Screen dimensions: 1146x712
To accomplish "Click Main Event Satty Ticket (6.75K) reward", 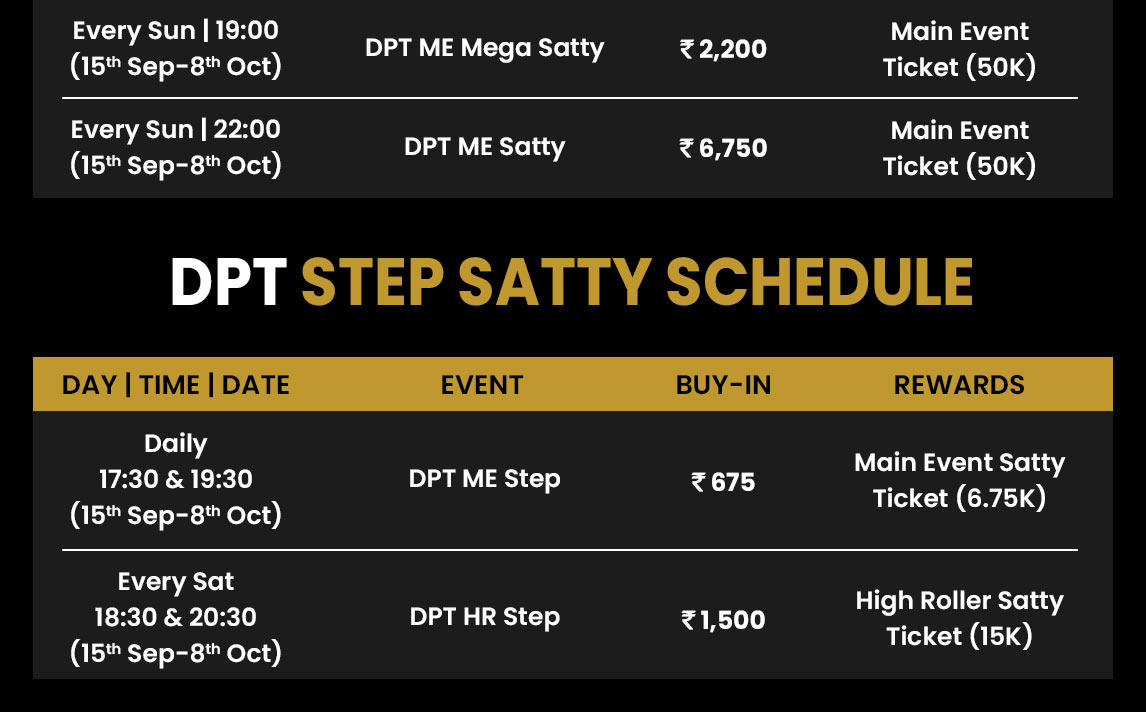I will click(959, 480).
